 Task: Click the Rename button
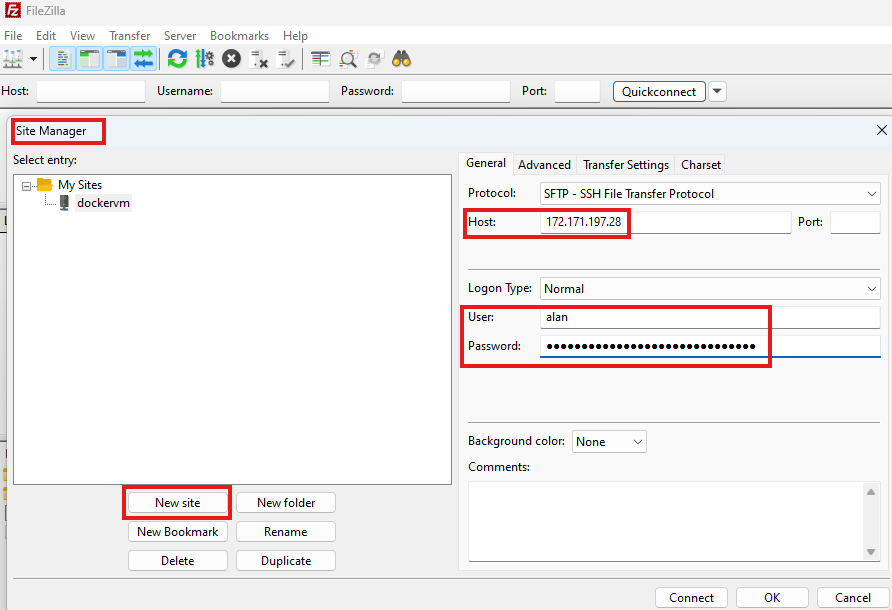[286, 531]
